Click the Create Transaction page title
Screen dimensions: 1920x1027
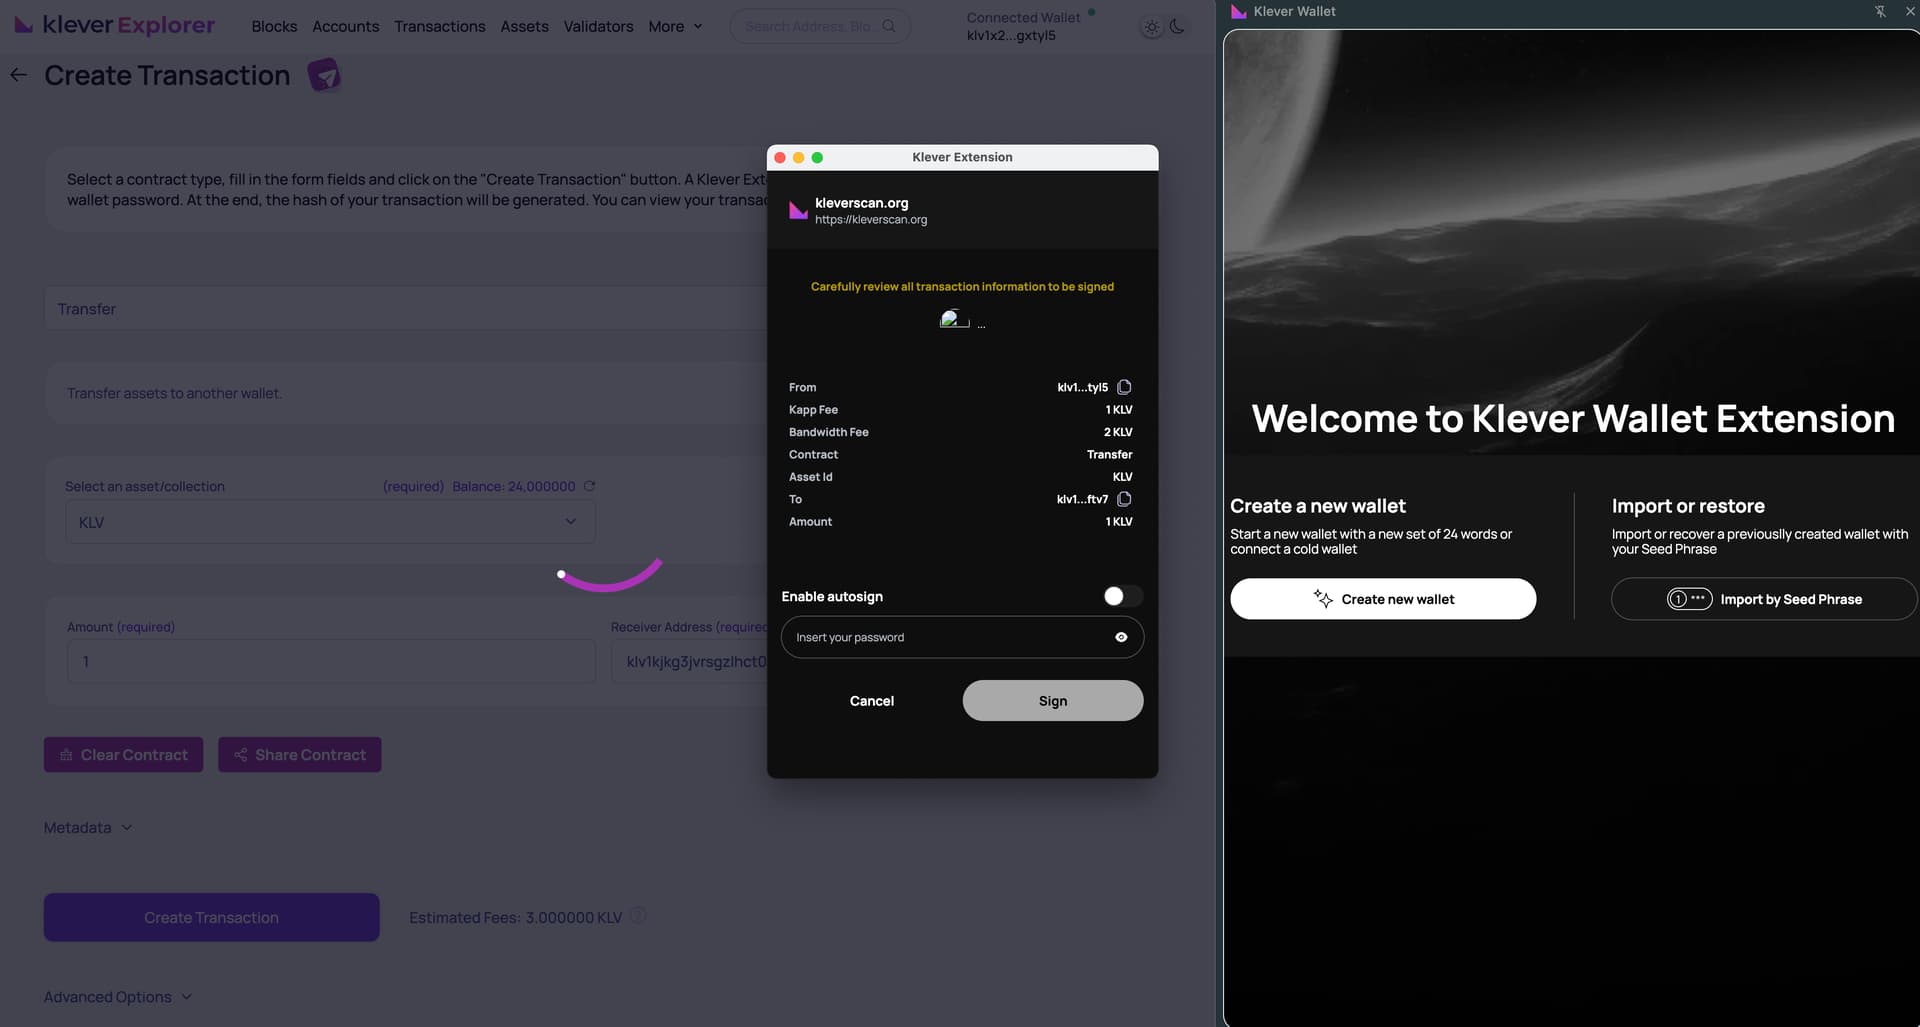[x=167, y=75]
